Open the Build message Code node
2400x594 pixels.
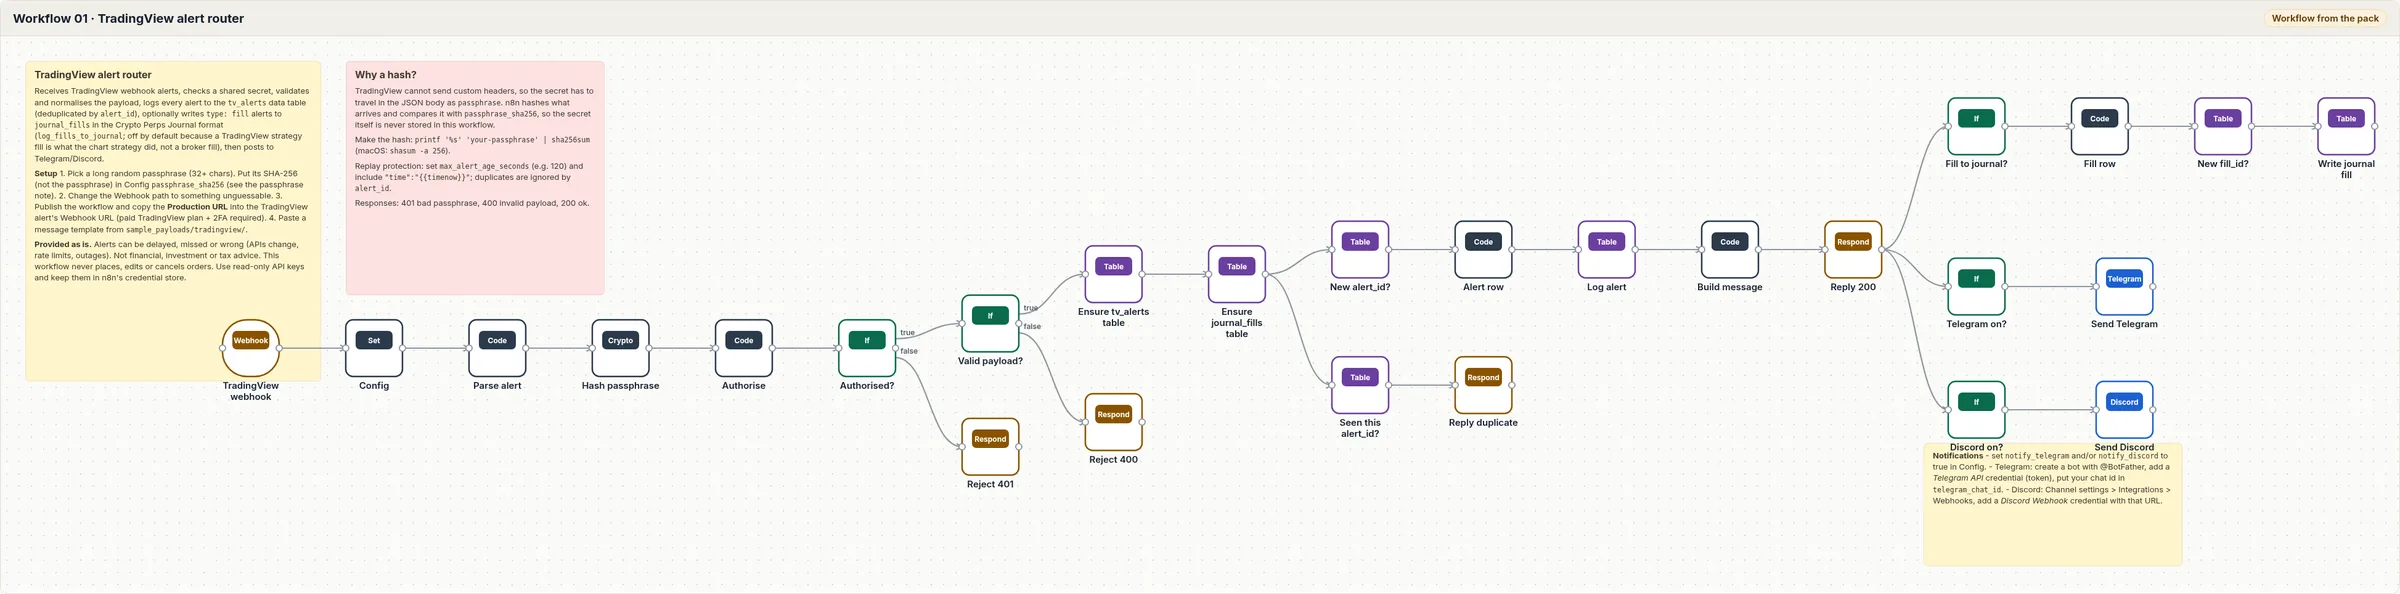click(1730, 249)
